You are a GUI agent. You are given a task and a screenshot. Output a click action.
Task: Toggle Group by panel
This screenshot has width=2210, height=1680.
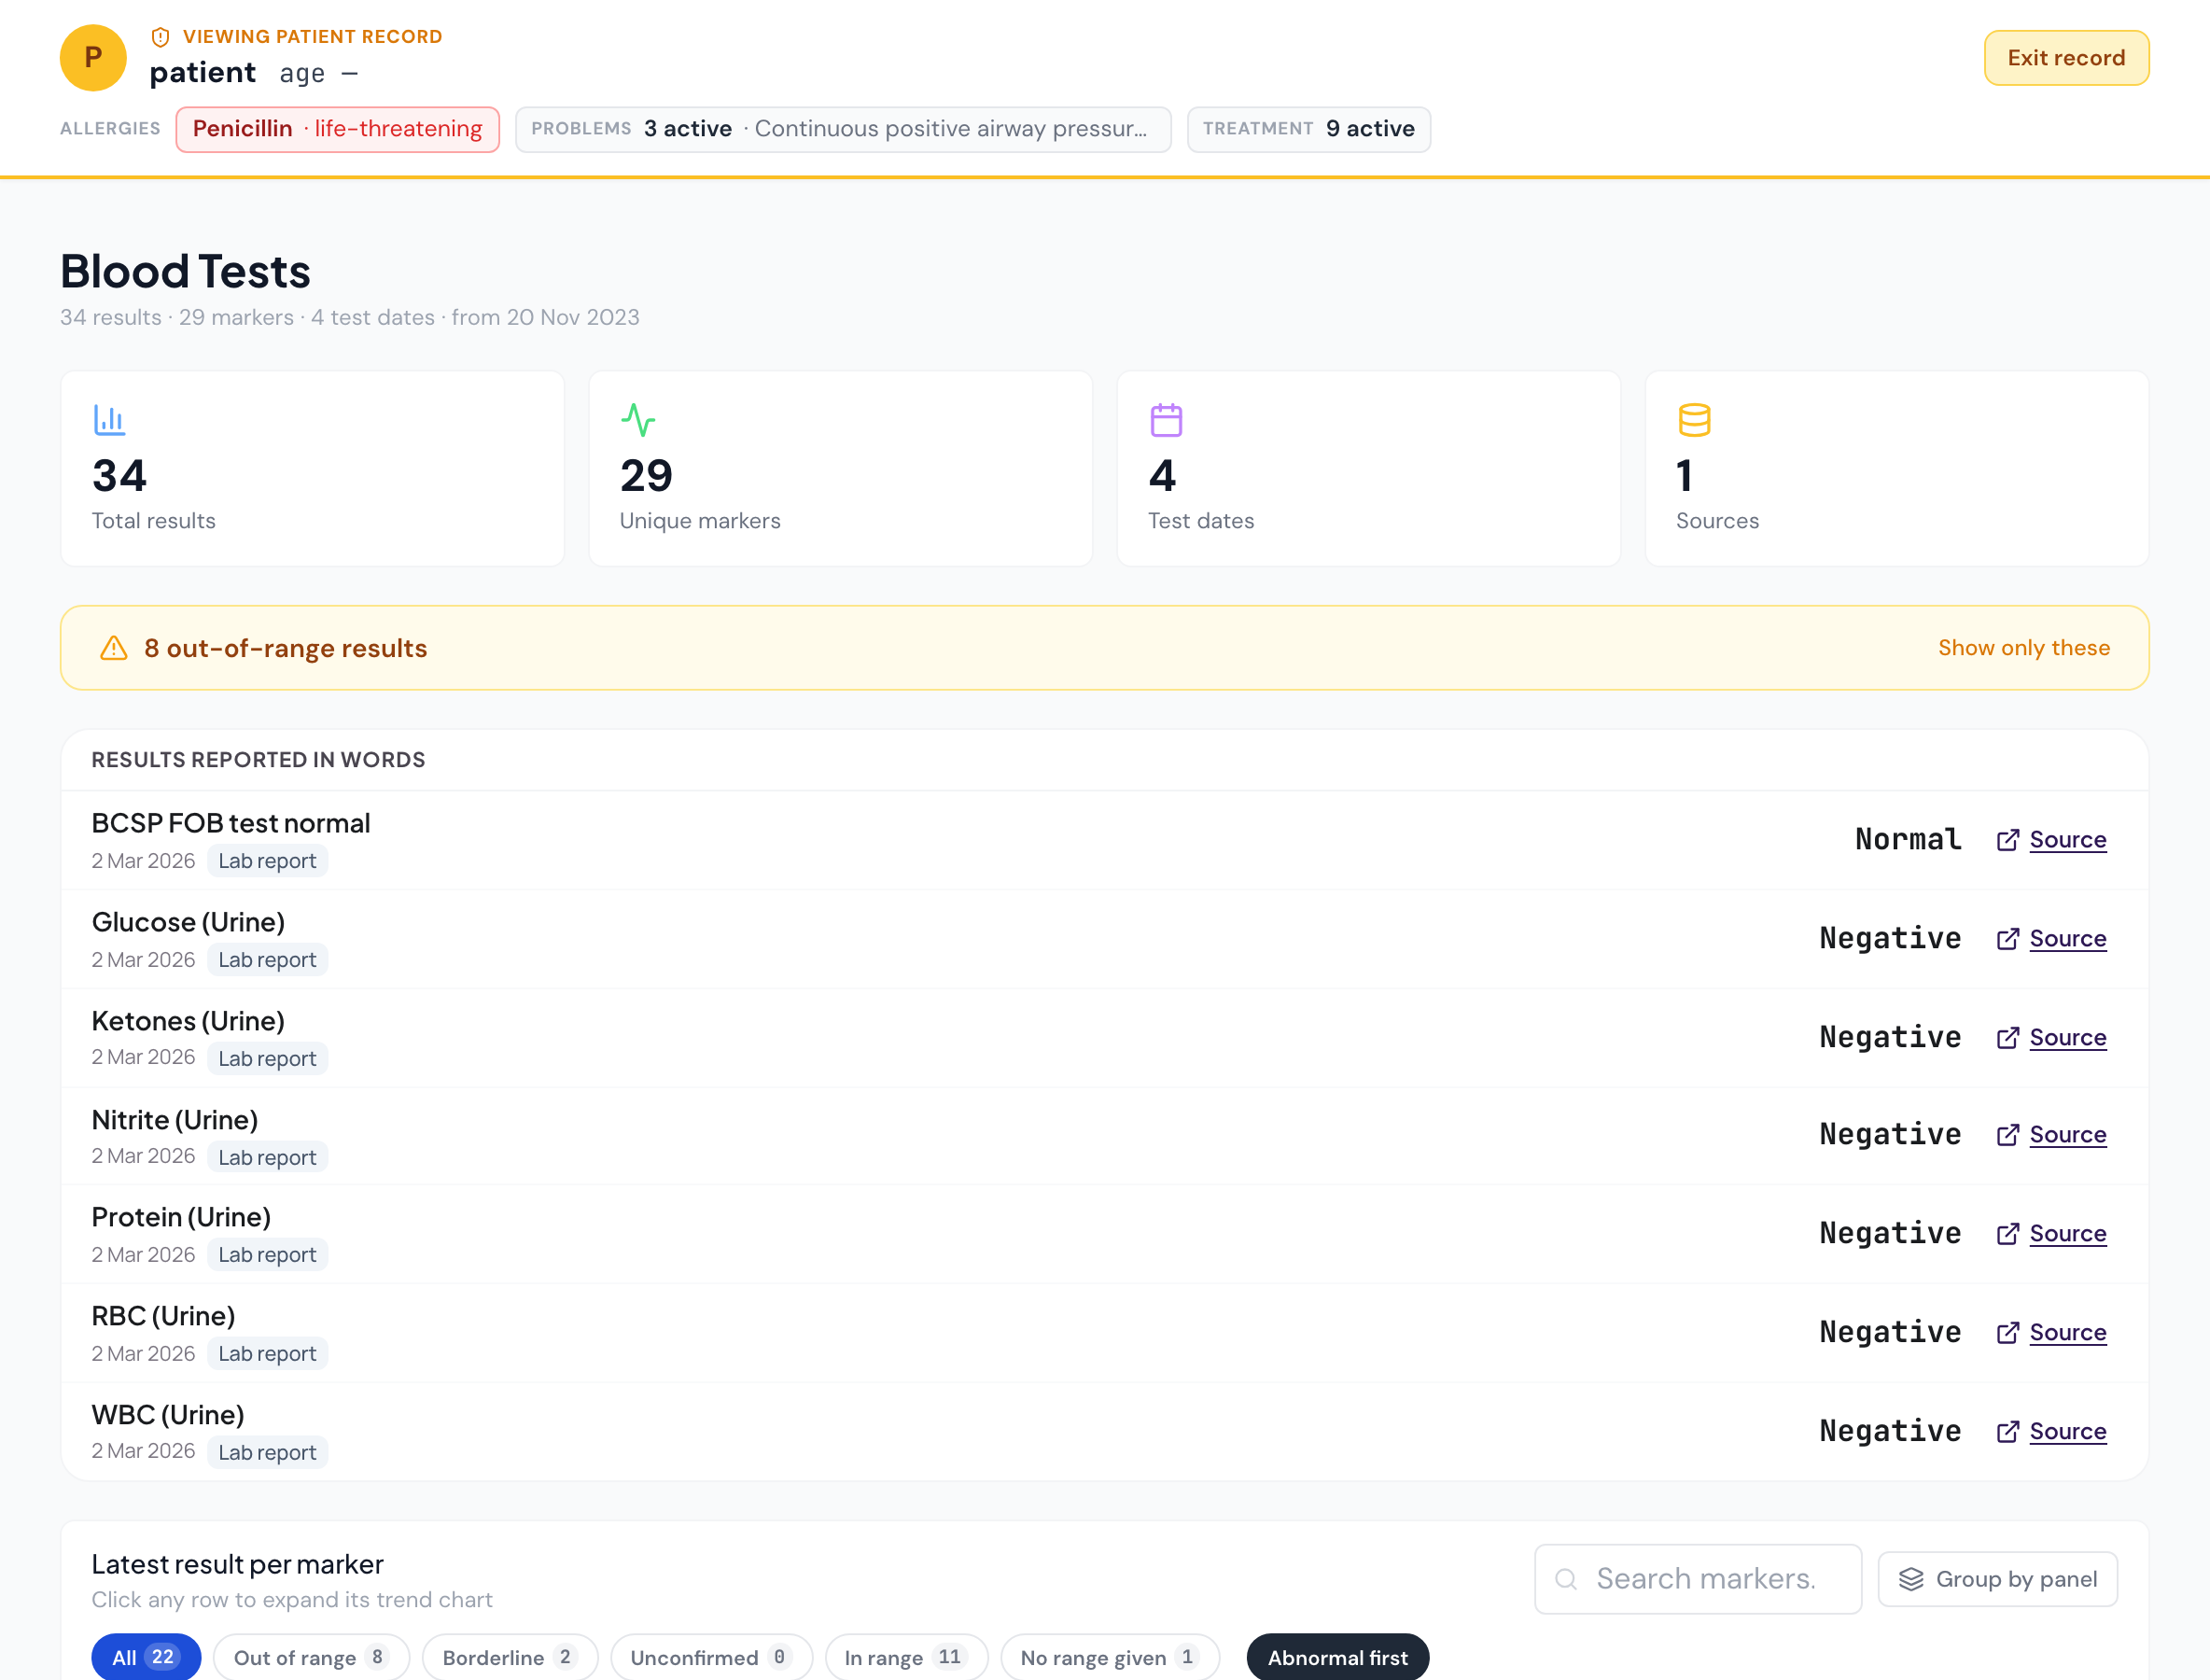point(1997,1579)
